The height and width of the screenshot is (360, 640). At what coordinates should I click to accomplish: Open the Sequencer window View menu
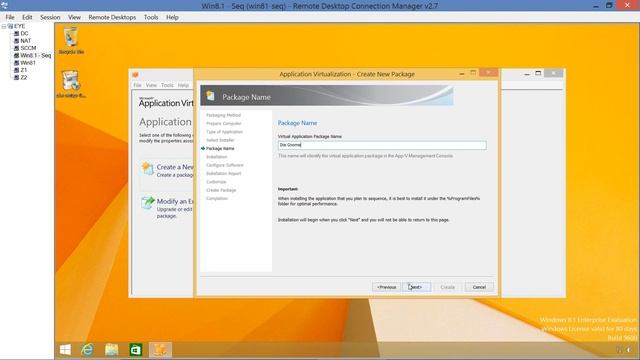pyautogui.click(x=151, y=85)
